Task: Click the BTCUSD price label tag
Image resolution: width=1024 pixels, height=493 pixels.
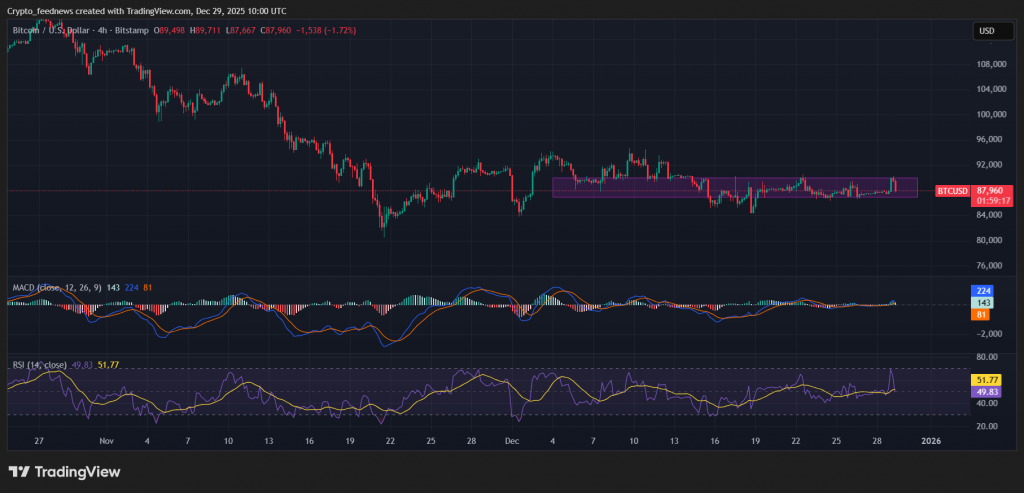Action: [951, 190]
